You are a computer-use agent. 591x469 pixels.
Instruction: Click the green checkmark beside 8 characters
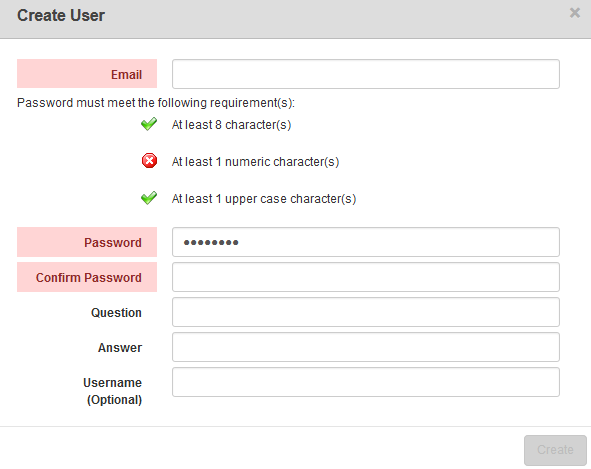click(149, 124)
